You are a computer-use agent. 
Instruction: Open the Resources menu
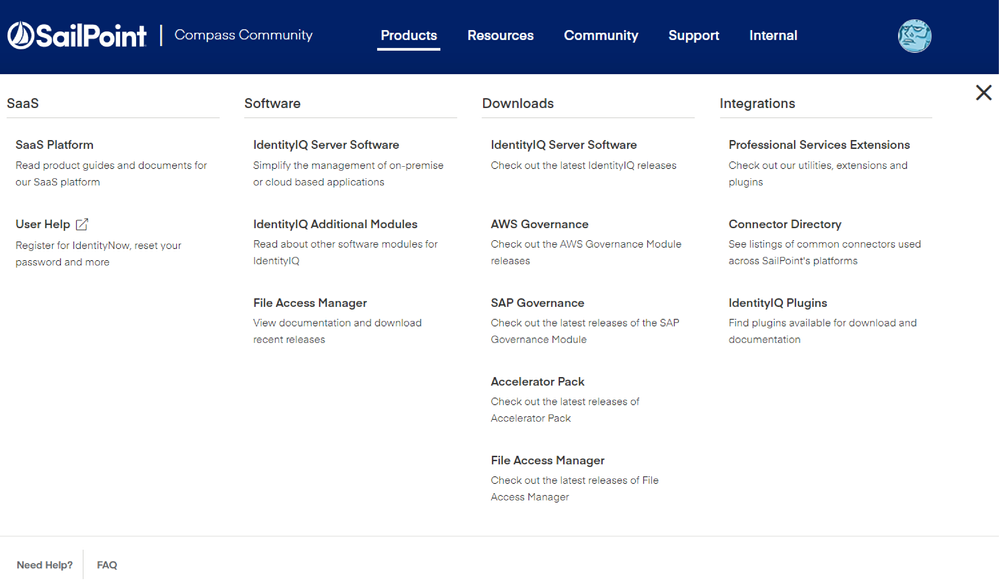click(x=500, y=36)
